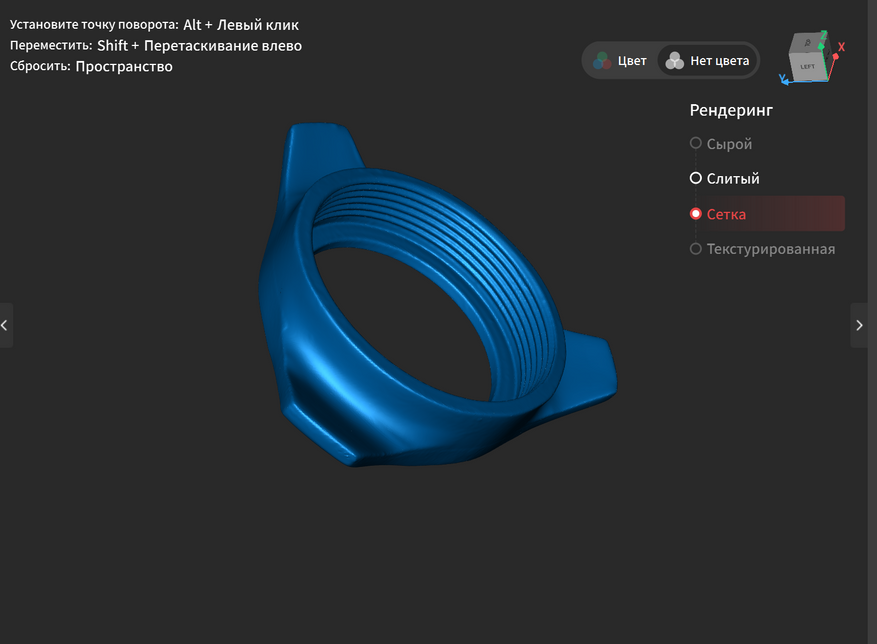This screenshot has height=644, width=877.
Task: Click the view orientation cube
Action: pyautogui.click(x=807, y=58)
